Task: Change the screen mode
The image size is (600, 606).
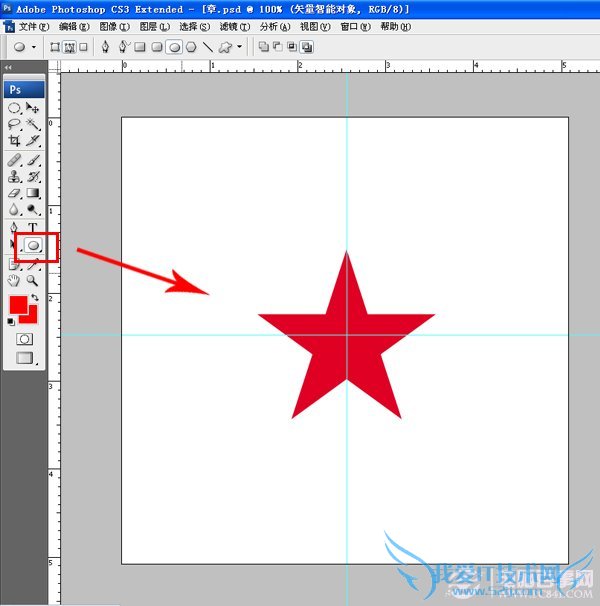Action: [x=25, y=358]
